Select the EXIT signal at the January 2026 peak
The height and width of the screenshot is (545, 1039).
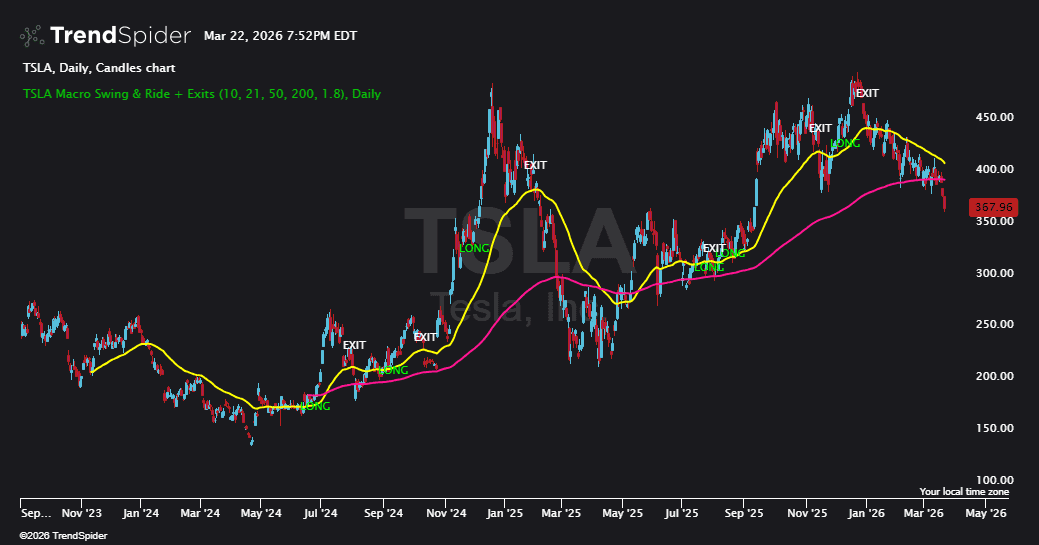867,93
